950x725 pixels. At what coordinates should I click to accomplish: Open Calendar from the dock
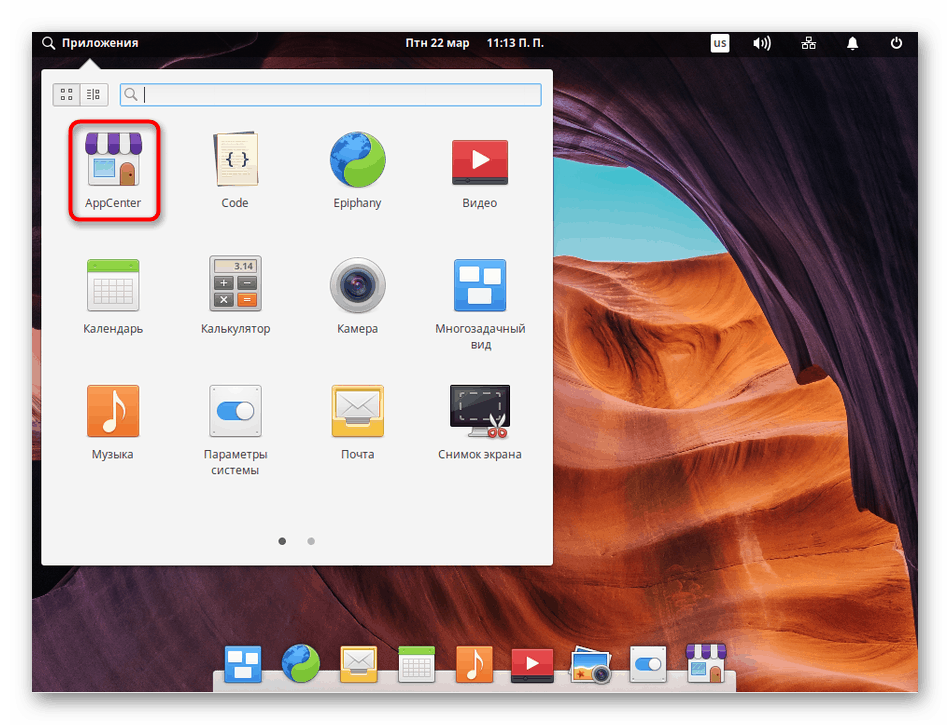pos(416,664)
